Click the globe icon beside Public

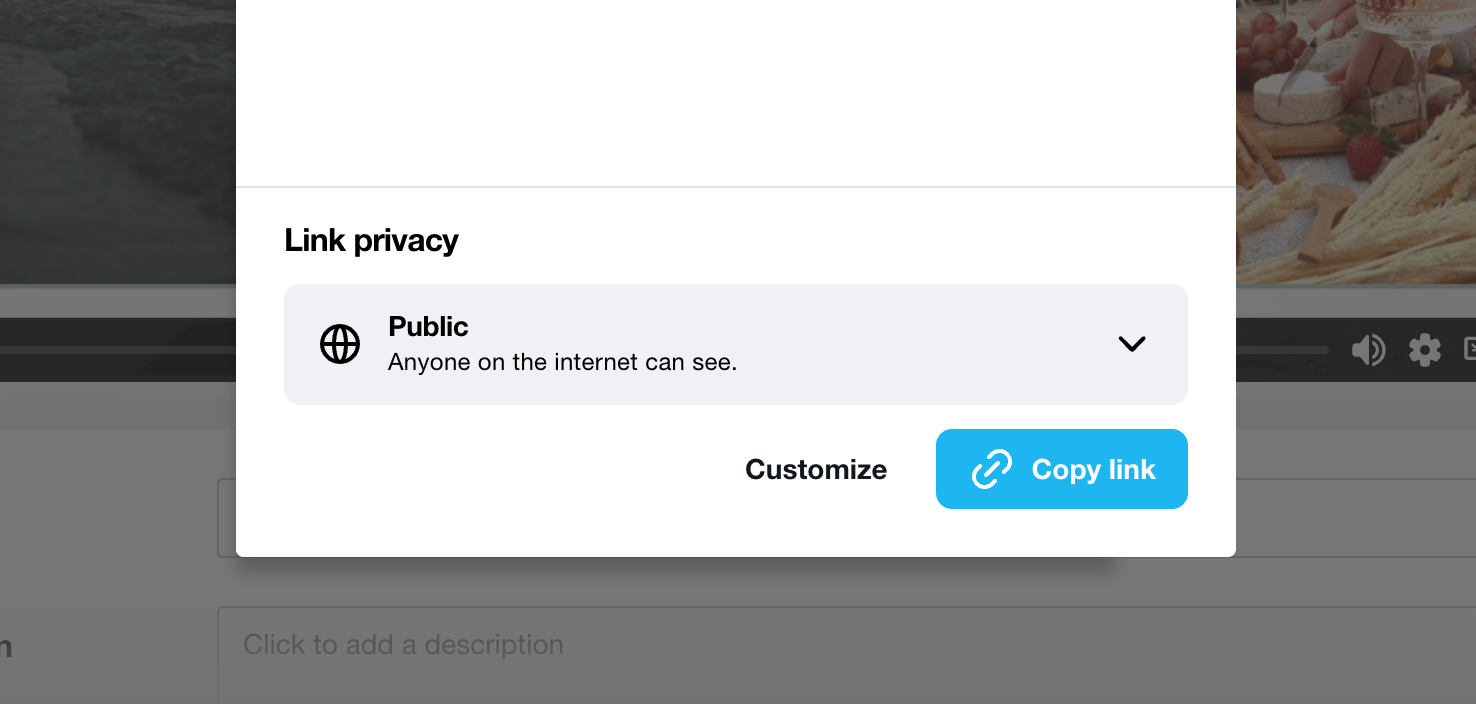(340, 344)
